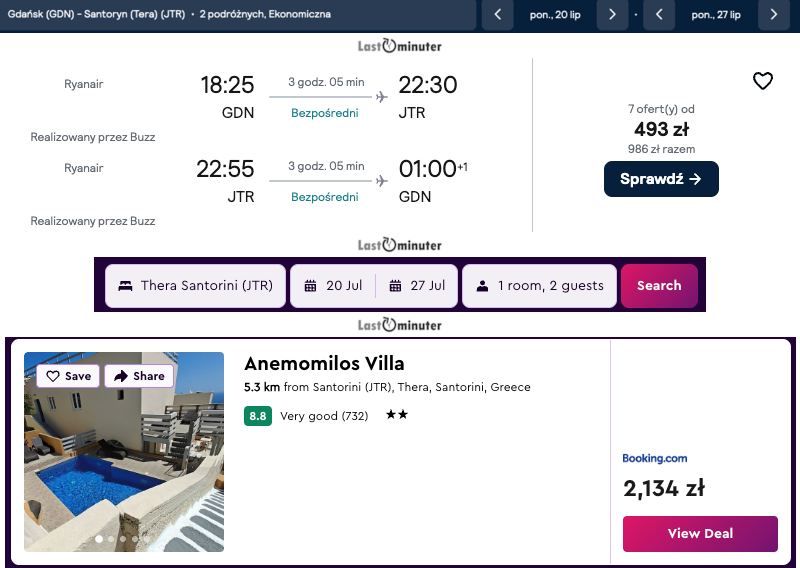
Task: Advance return date after 27 lip
Action: point(773,15)
